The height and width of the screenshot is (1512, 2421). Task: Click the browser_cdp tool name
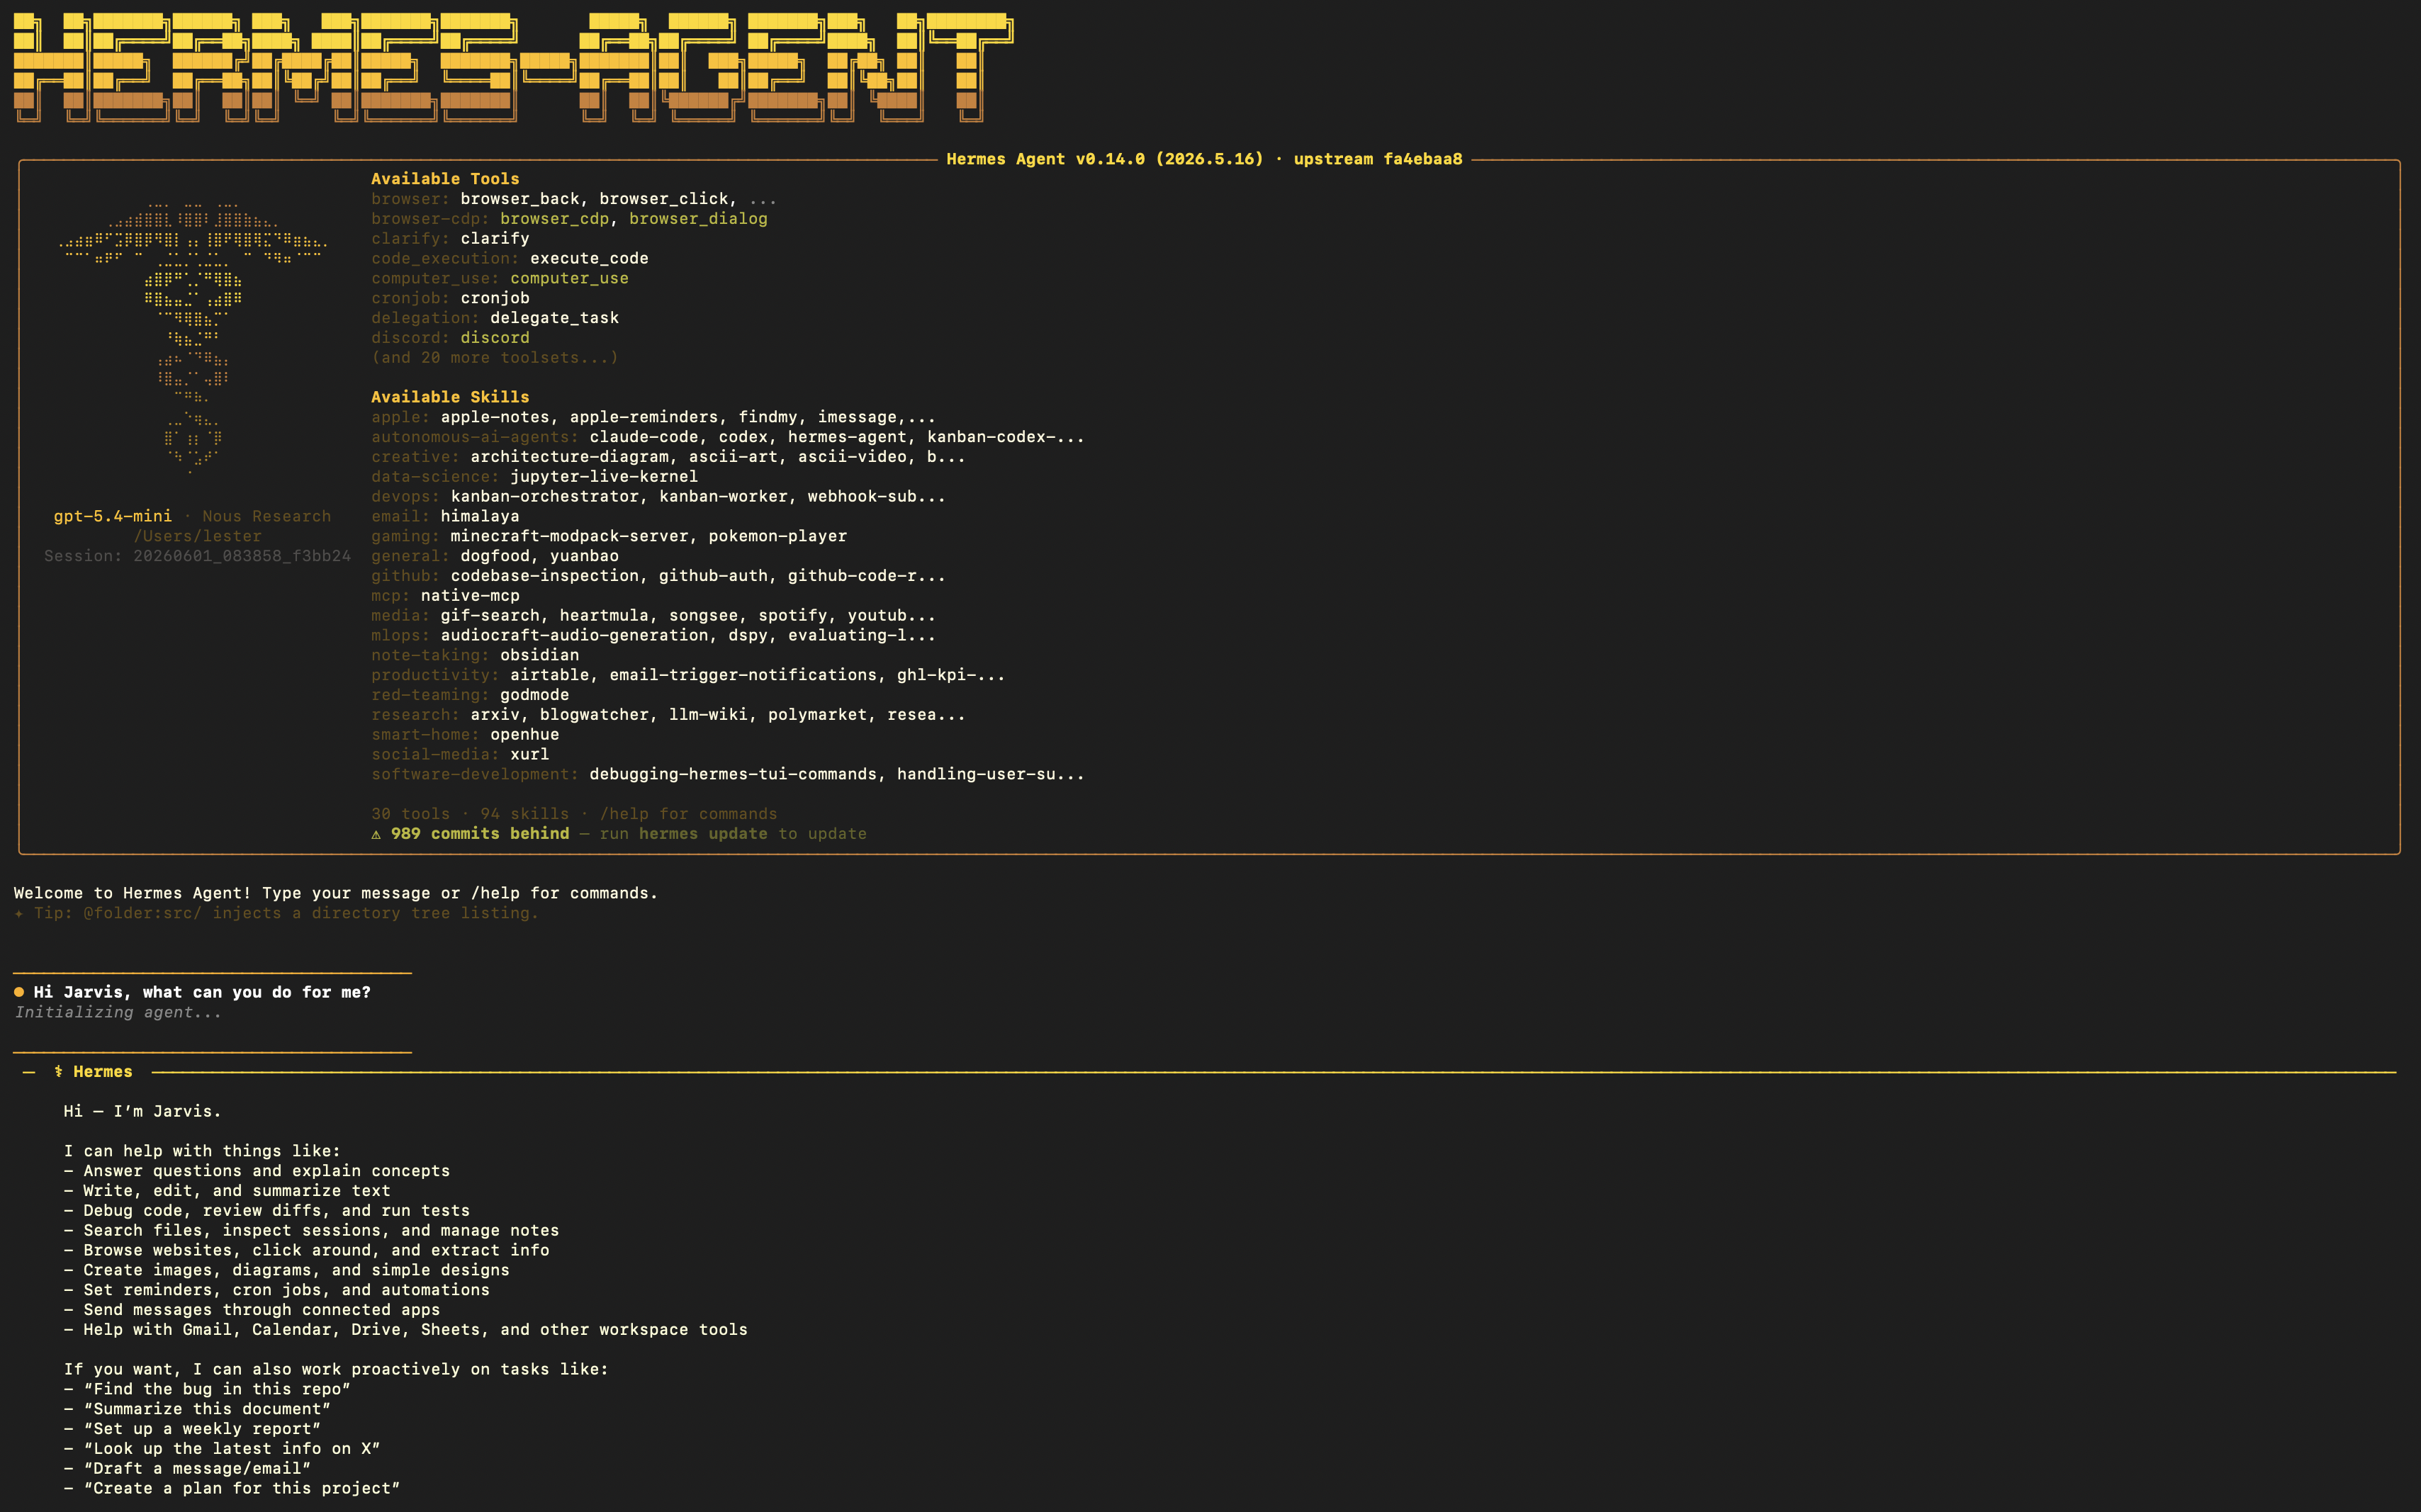click(555, 219)
